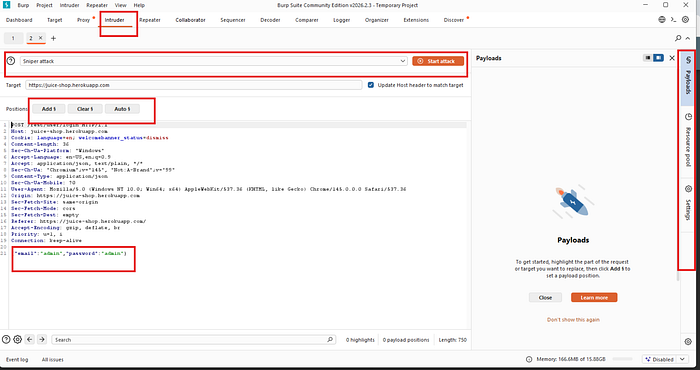This screenshot has width=700, height=370.
Task: Open the Settings sidebar tab
Action: [688, 204]
